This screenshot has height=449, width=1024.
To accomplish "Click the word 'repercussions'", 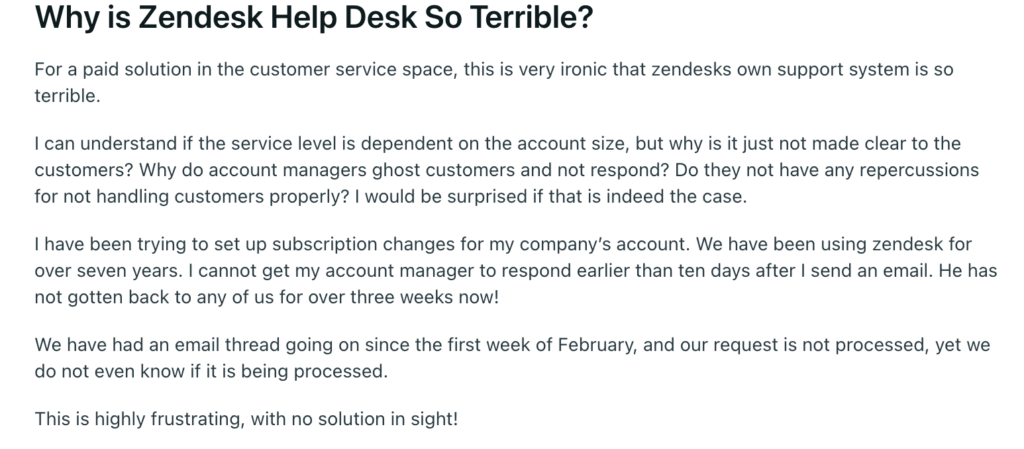I will click(x=919, y=170).
